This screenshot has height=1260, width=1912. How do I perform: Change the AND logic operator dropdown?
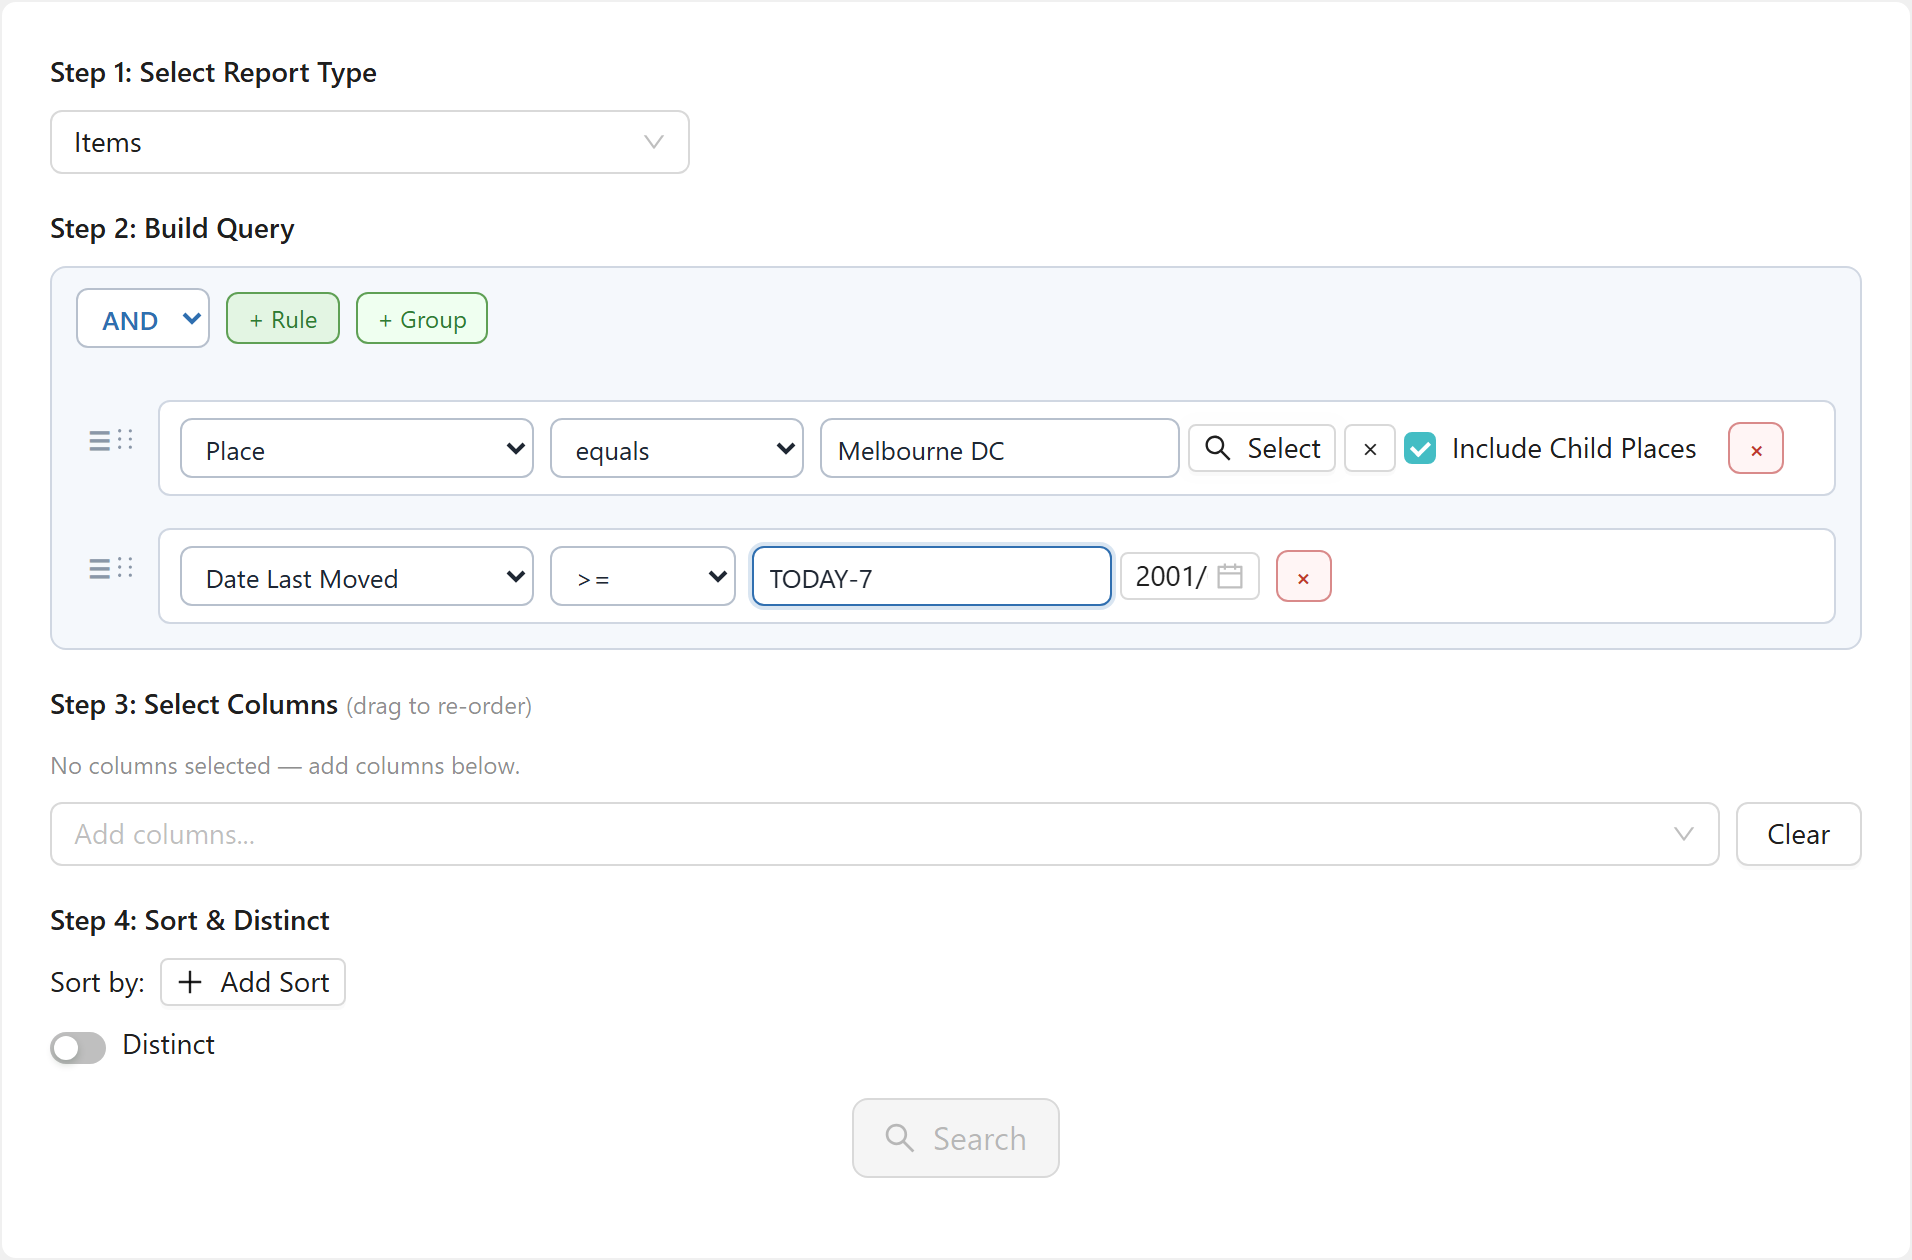(143, 319)
